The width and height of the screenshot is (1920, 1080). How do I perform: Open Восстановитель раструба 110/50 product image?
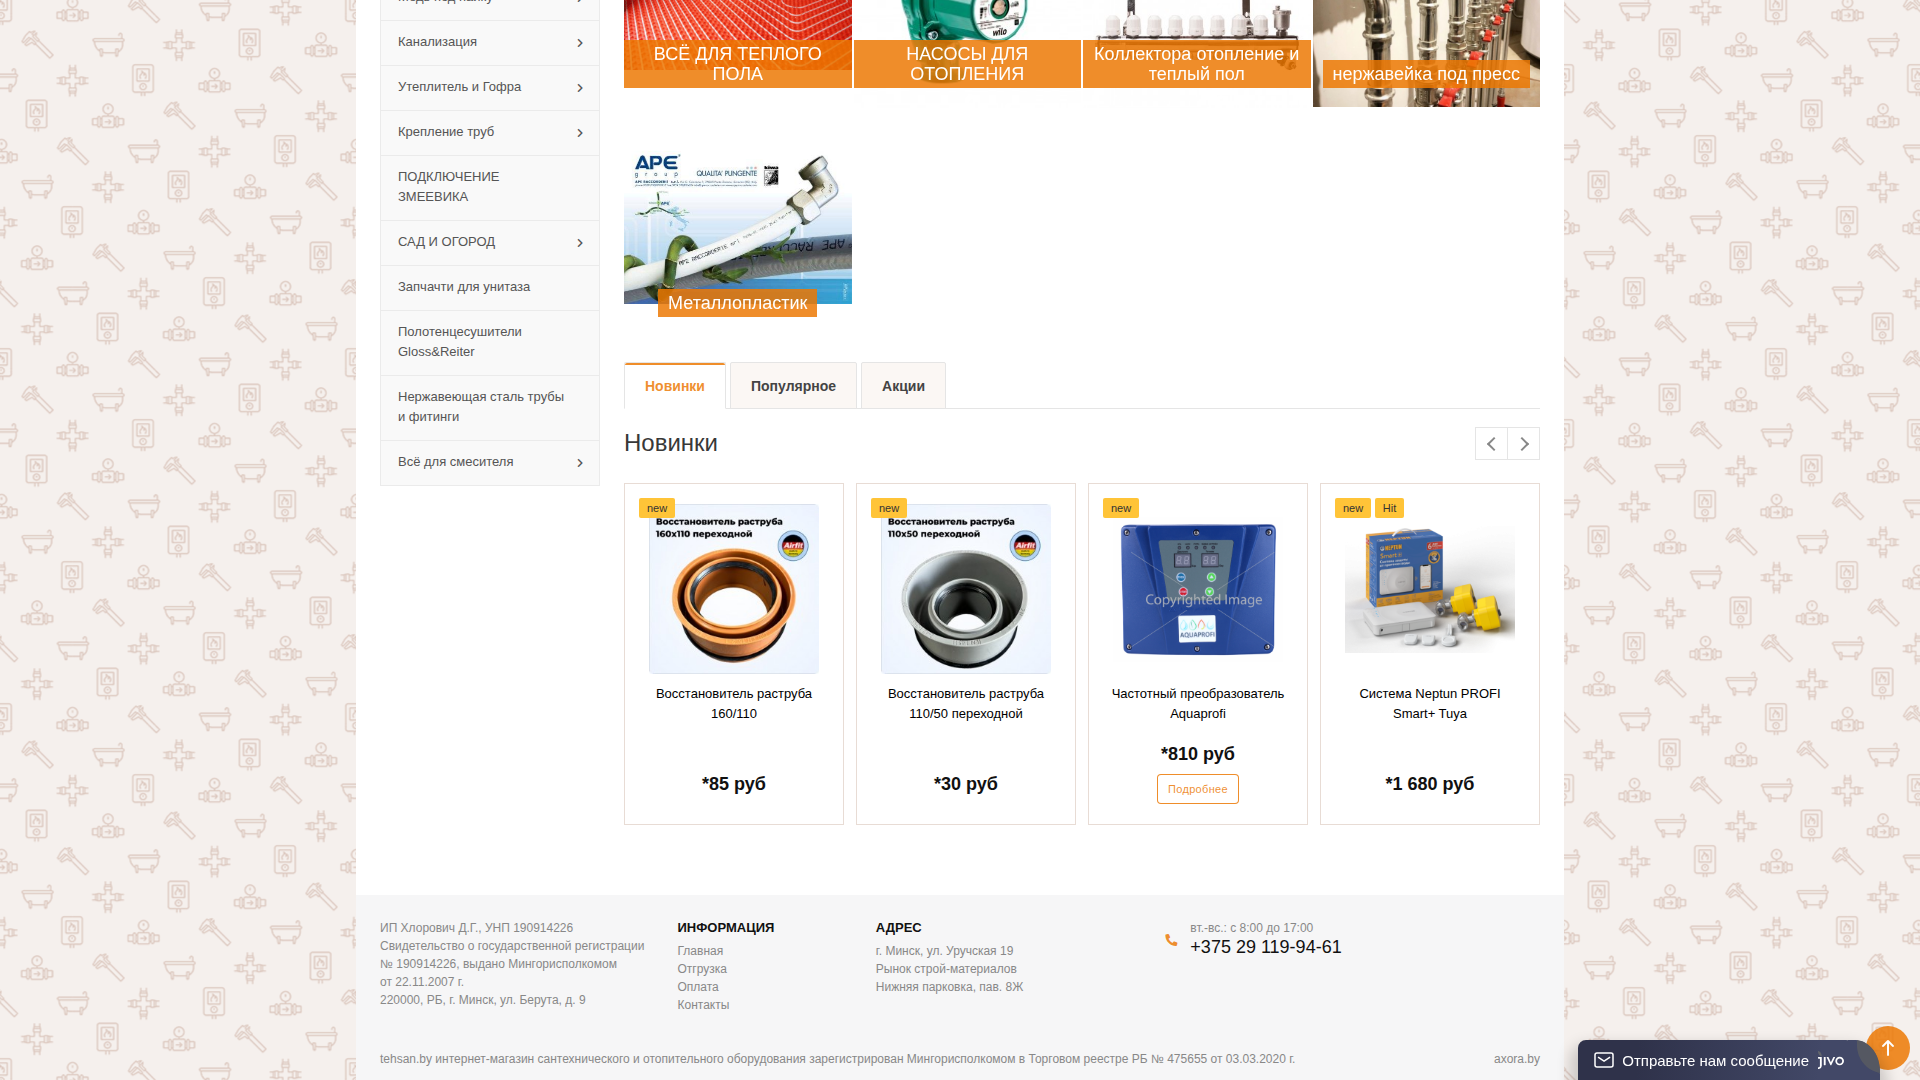[966, 589]
